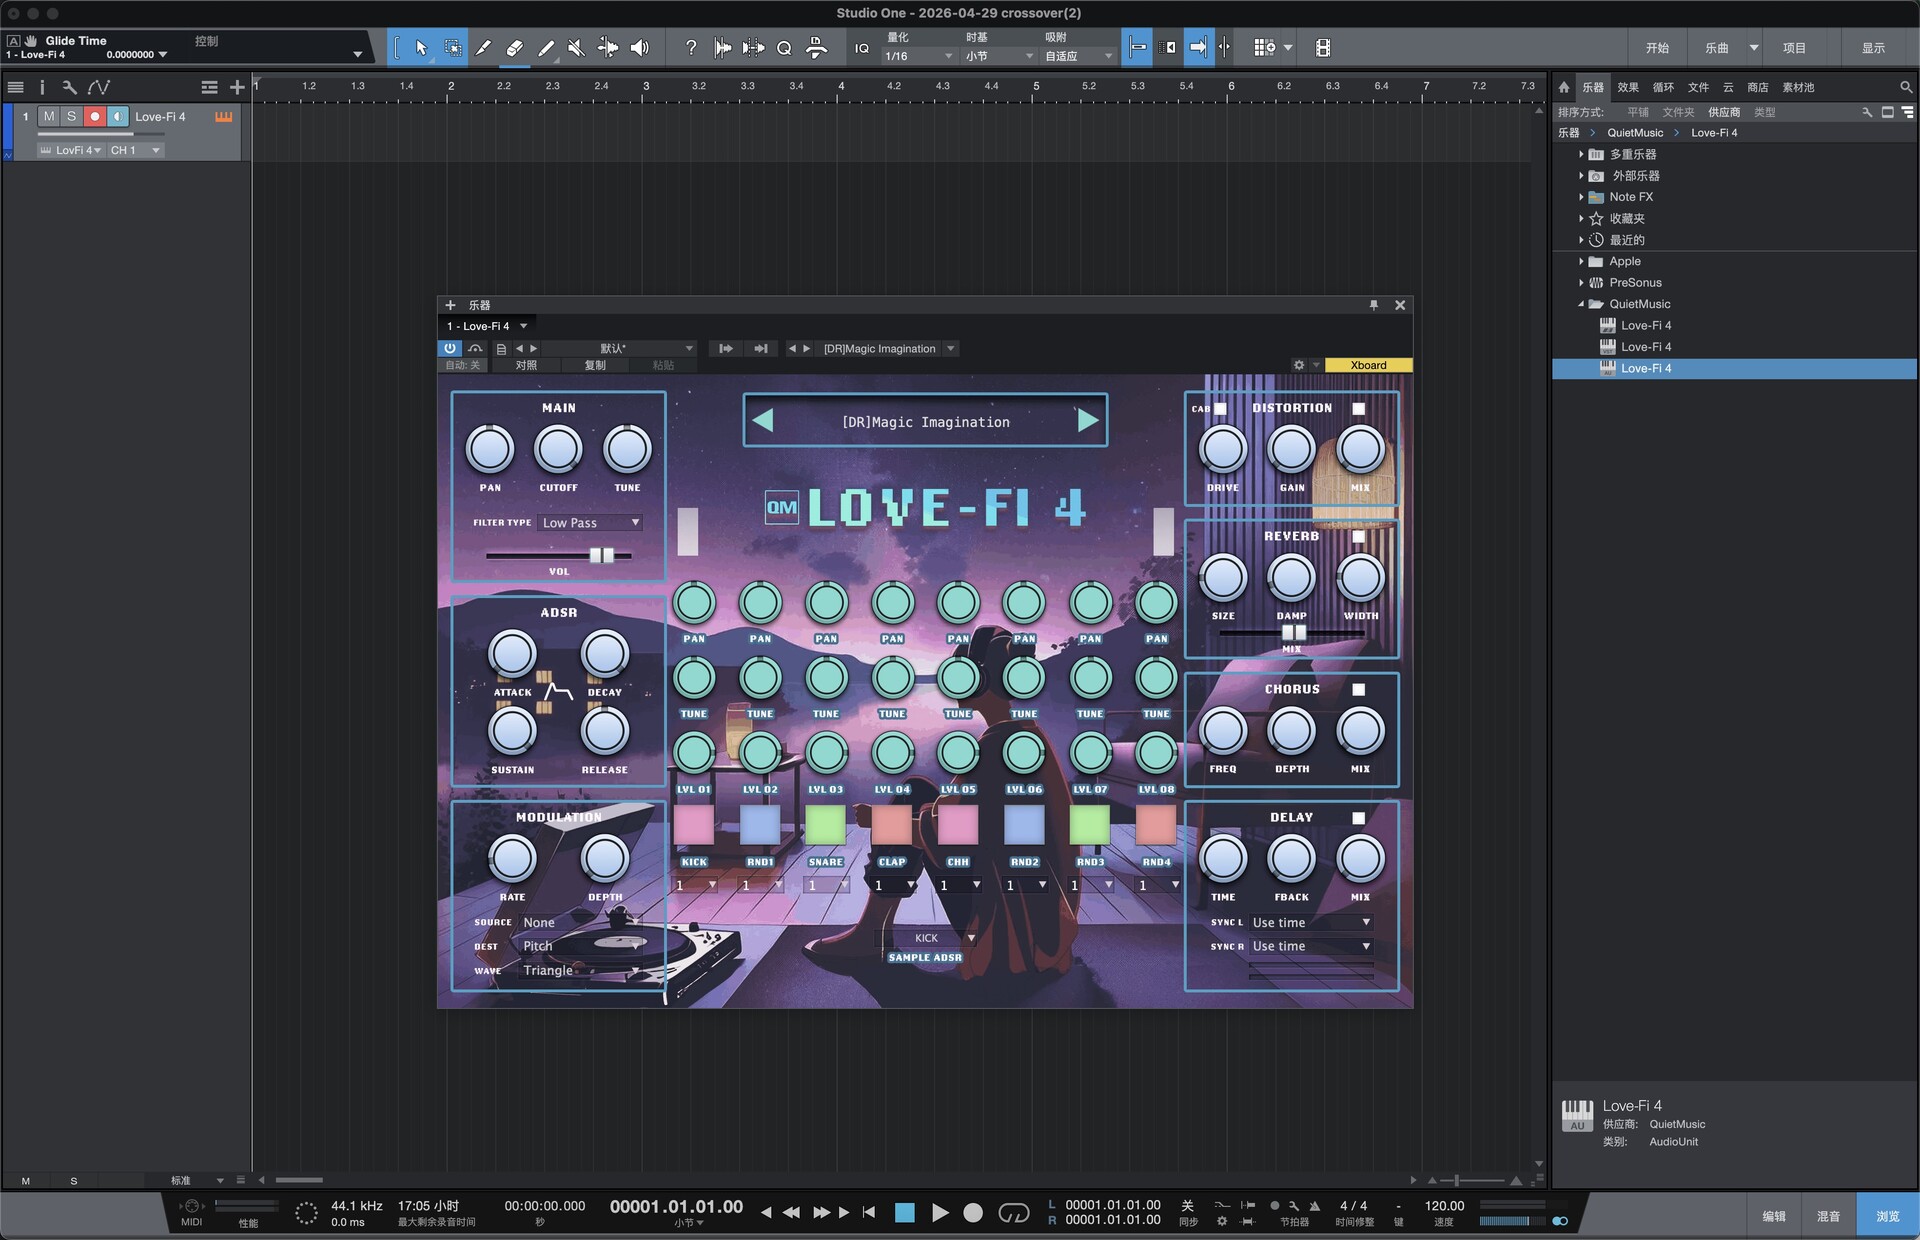
Task: Select the Mute tool
Action: [x=576, y=47]
